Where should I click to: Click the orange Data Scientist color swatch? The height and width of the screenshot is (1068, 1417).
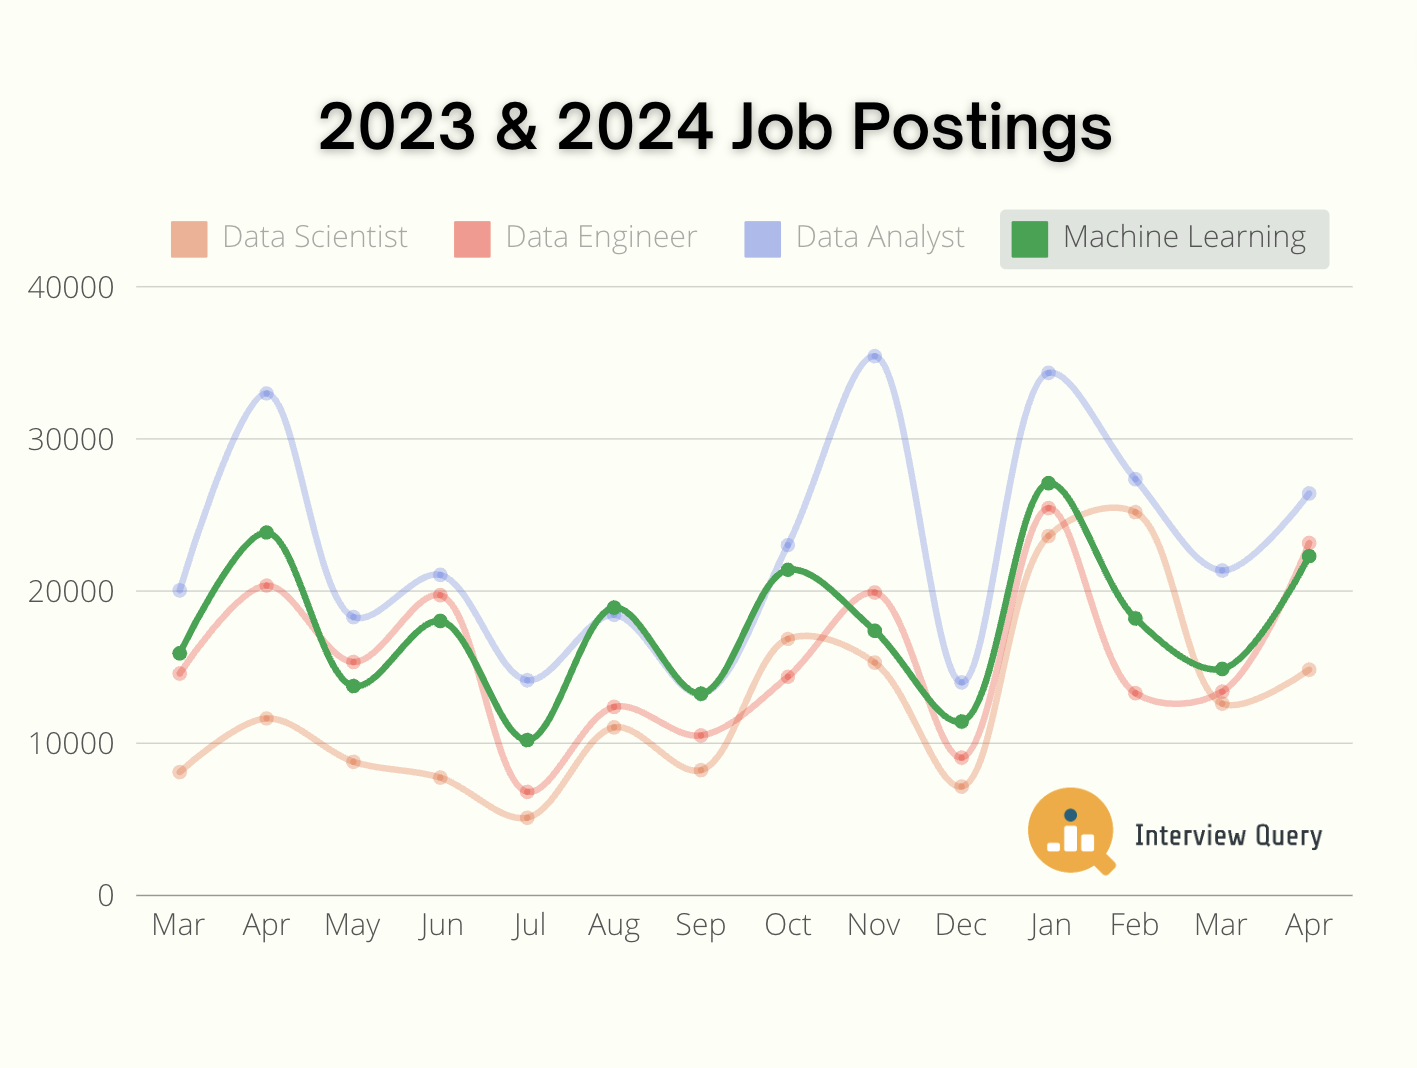[189, 239]
